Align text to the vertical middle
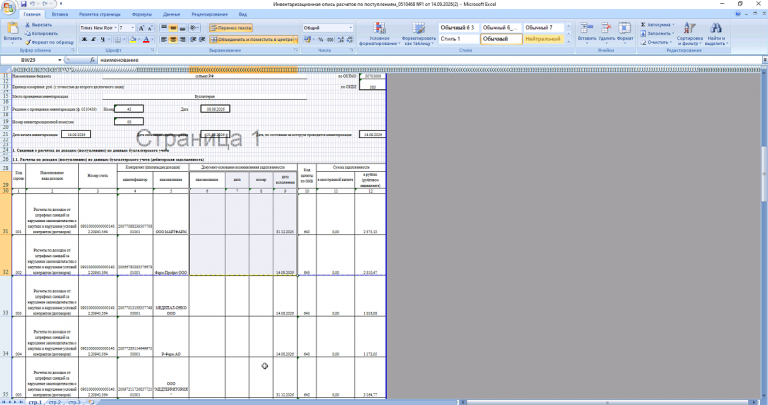Image resolution: width=768 pixels, height=405 pixels. click(x=173, y=28)
